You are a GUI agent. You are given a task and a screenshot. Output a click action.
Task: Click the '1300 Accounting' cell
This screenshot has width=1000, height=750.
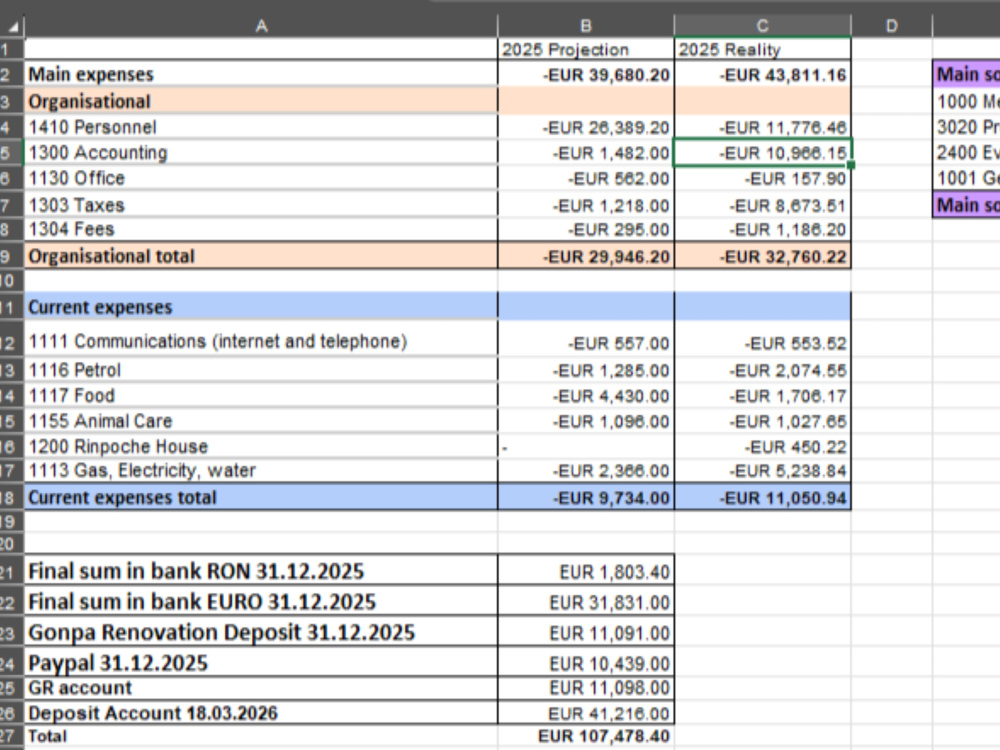(x=261, y=152)
